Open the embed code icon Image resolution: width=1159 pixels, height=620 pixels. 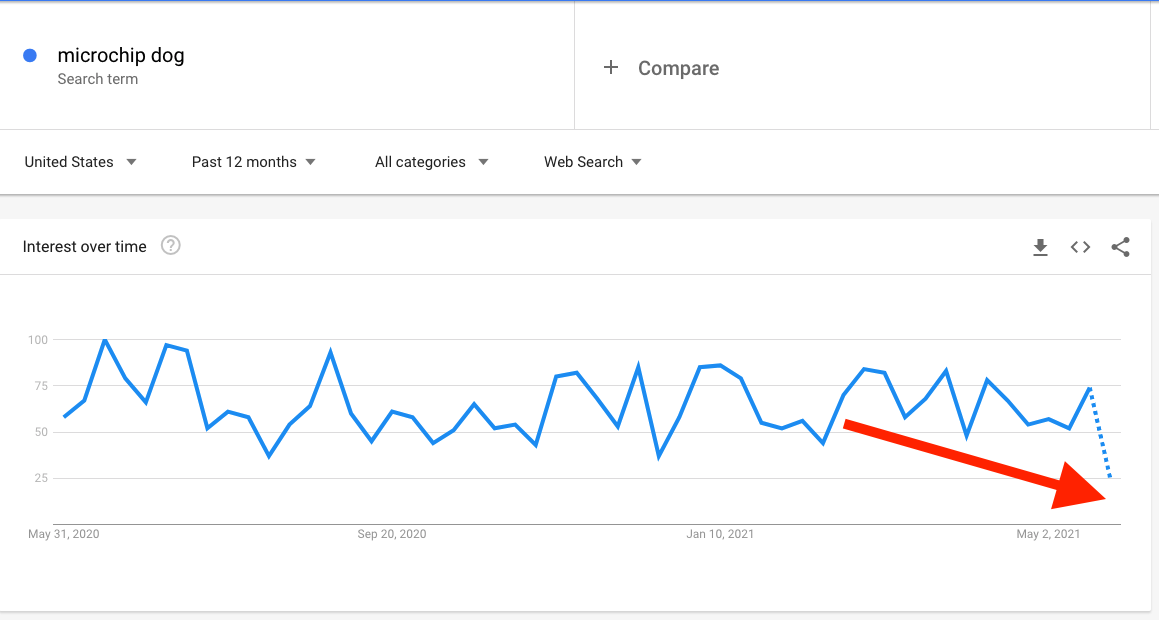[1080, 247]
